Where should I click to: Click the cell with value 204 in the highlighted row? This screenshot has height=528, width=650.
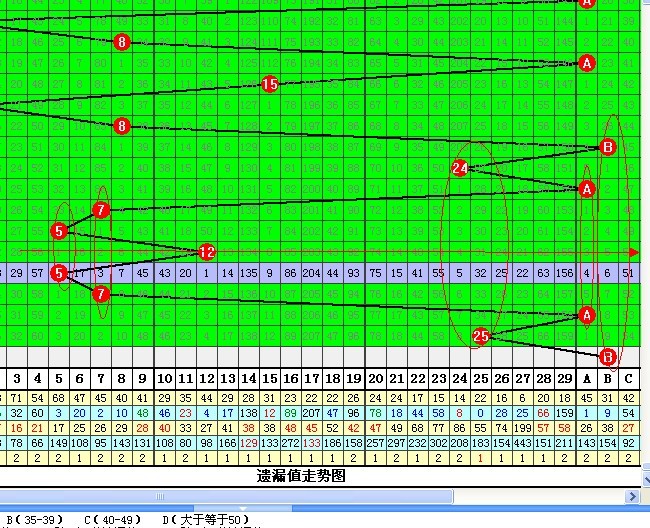(x=312, y=273)
